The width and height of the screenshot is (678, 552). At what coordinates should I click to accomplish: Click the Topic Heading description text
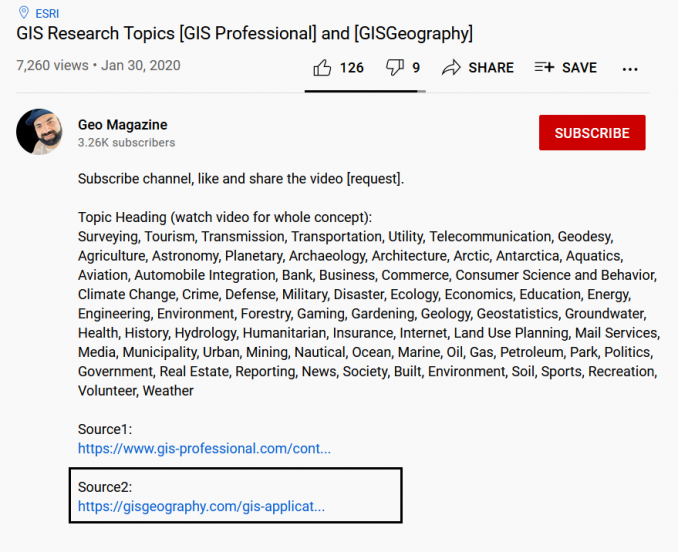click(225, 217)
